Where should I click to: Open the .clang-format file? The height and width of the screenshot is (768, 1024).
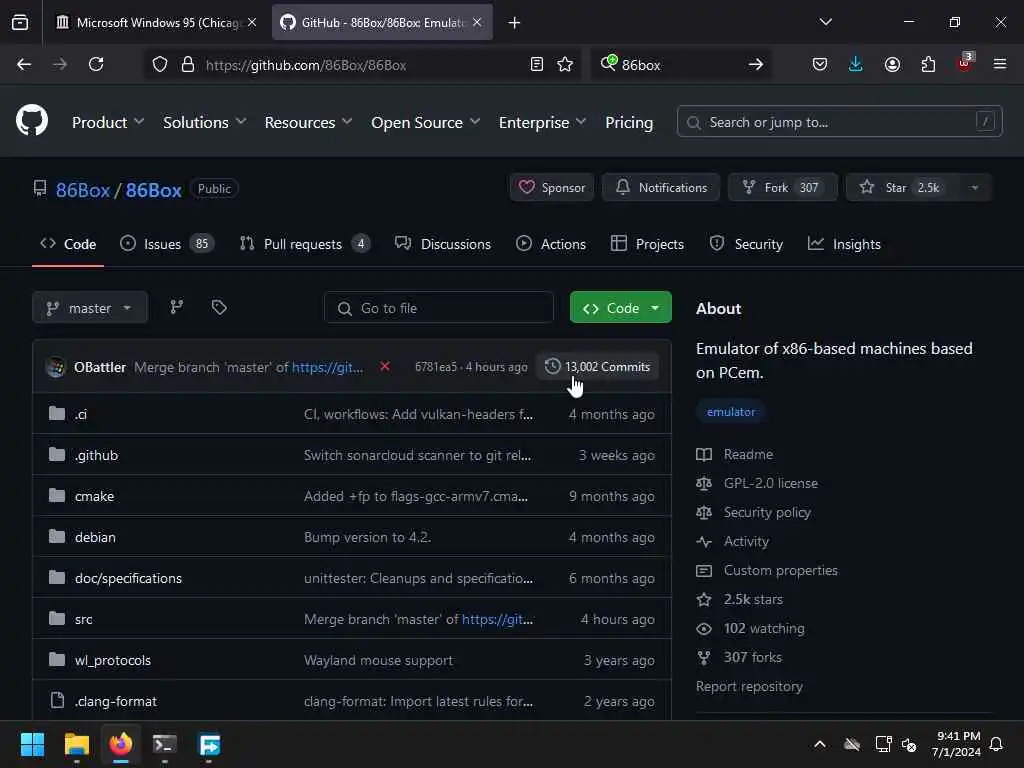click(x=116, y=701)
